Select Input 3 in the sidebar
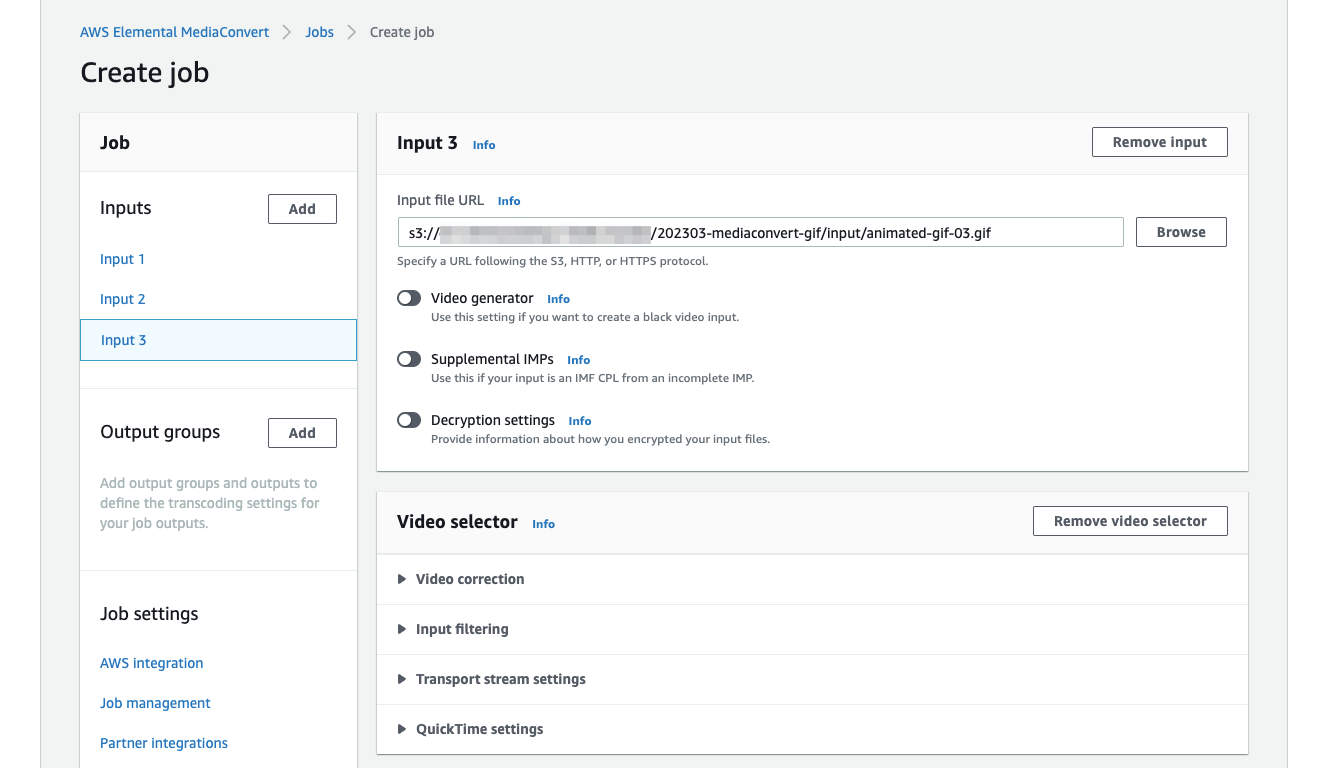The image size is (1328, 768). tap(218, 340)
